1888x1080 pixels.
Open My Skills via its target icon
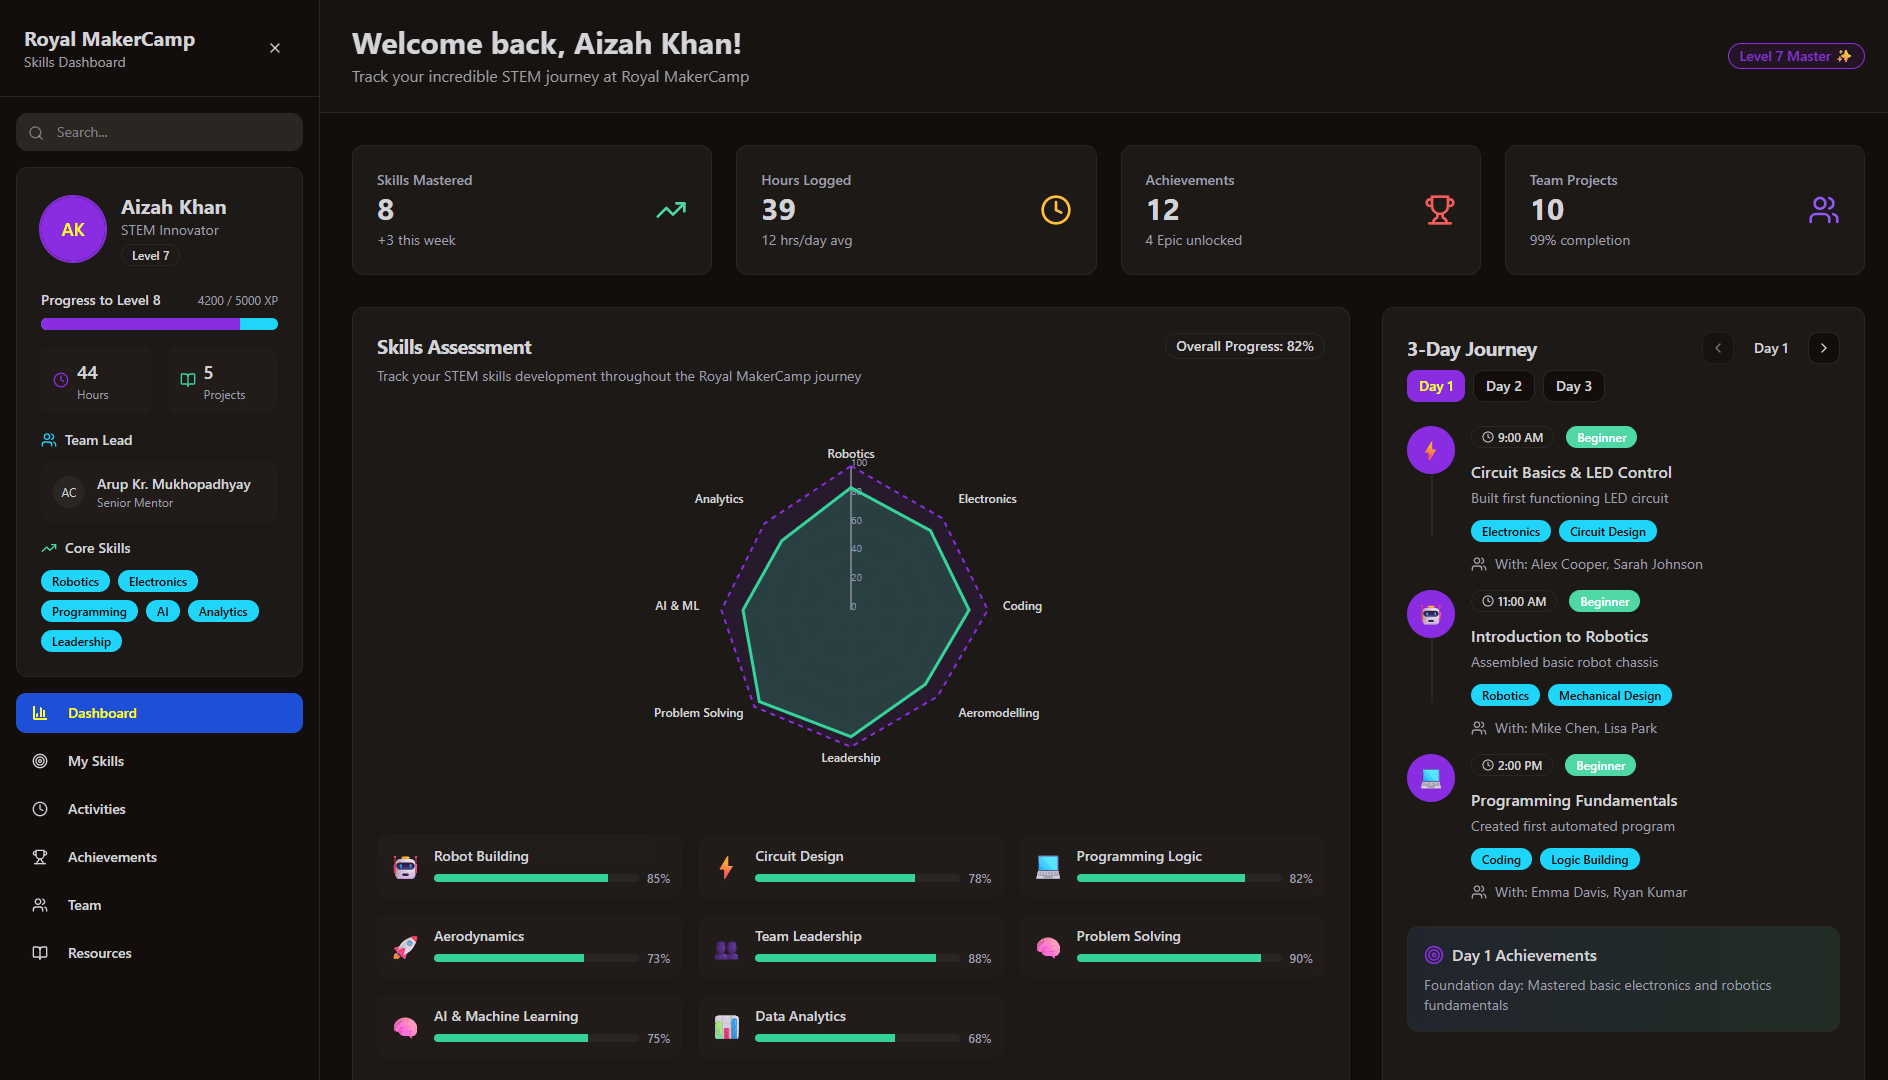tap(40, 760)
